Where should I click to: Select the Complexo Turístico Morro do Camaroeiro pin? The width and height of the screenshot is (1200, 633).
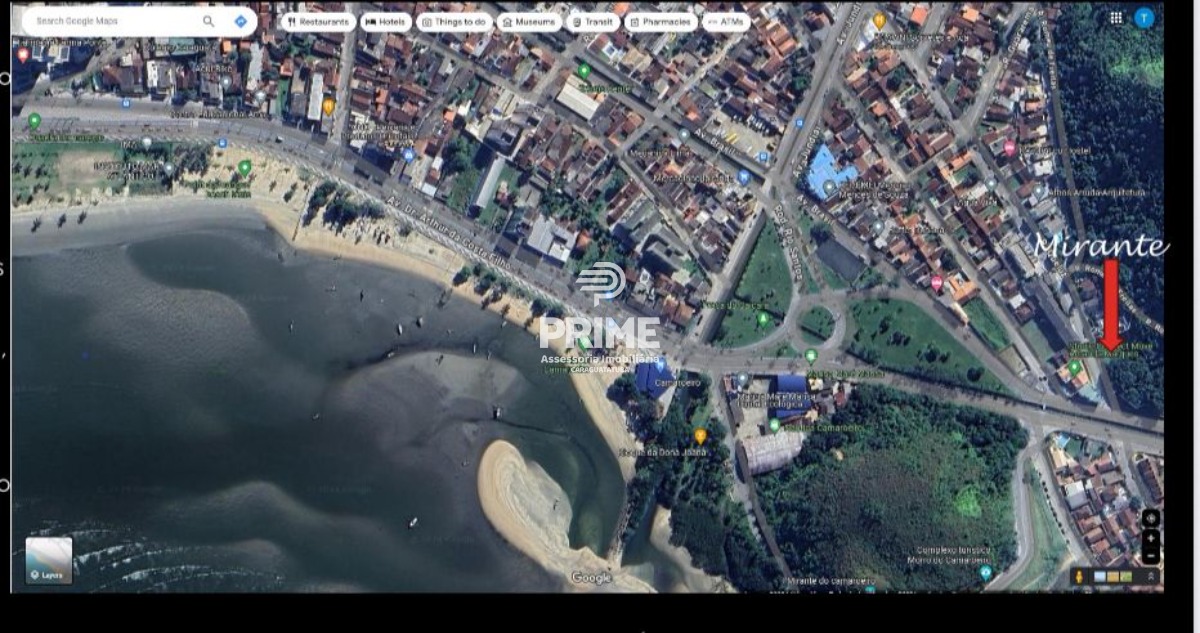(985, 573)
